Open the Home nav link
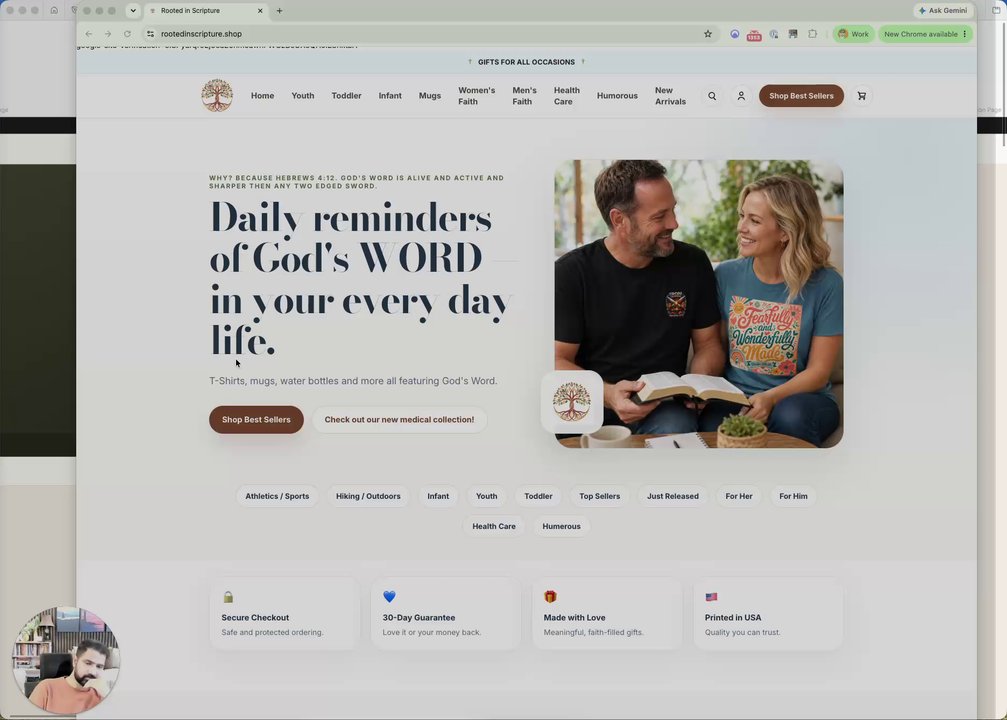The width and height of the screenshot is (1007, 720). coord(262,96)
